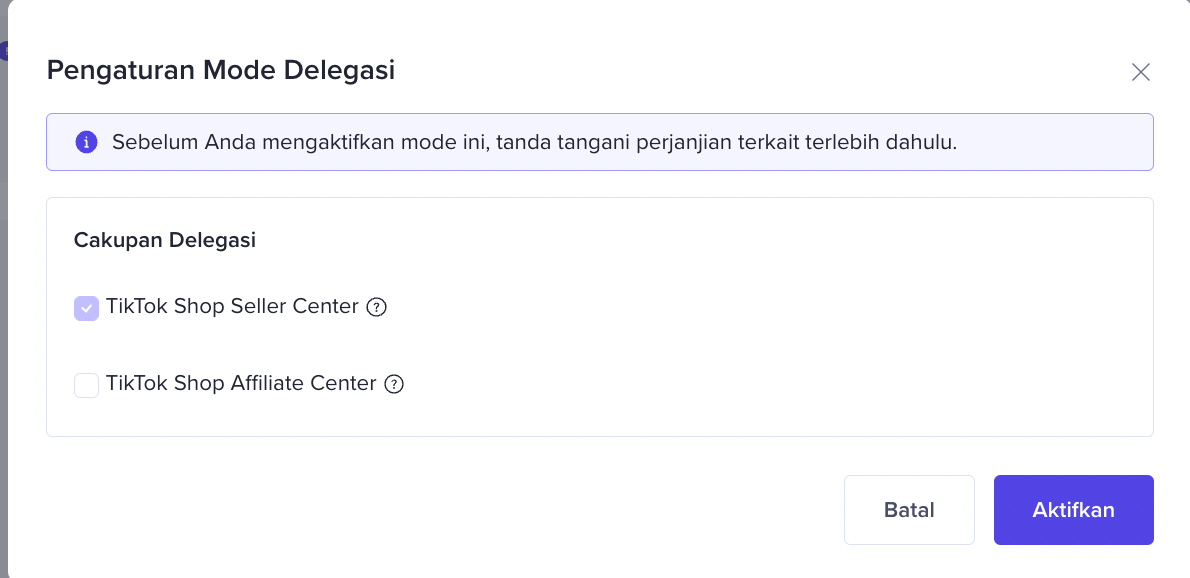
Task: Click the Cakupan Delegasi heading
Action: coord(165,240)
